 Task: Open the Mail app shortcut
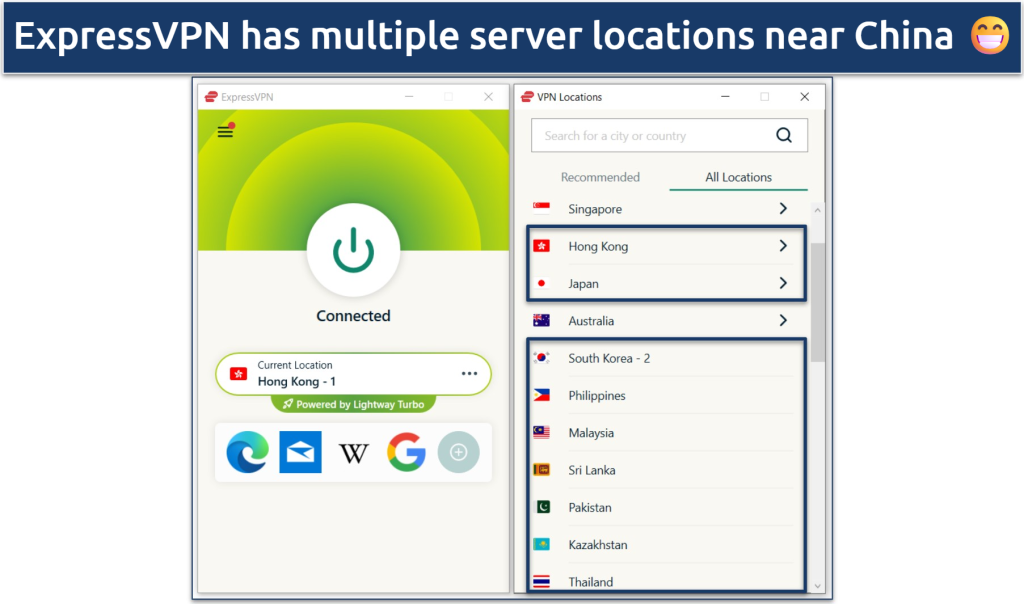300,452
